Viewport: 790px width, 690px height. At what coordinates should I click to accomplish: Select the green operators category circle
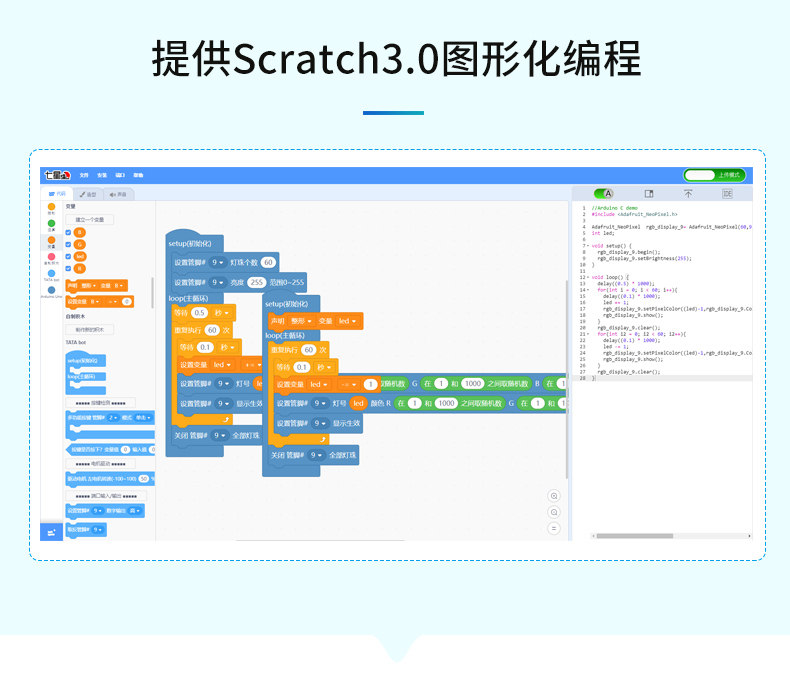[51, 223]
